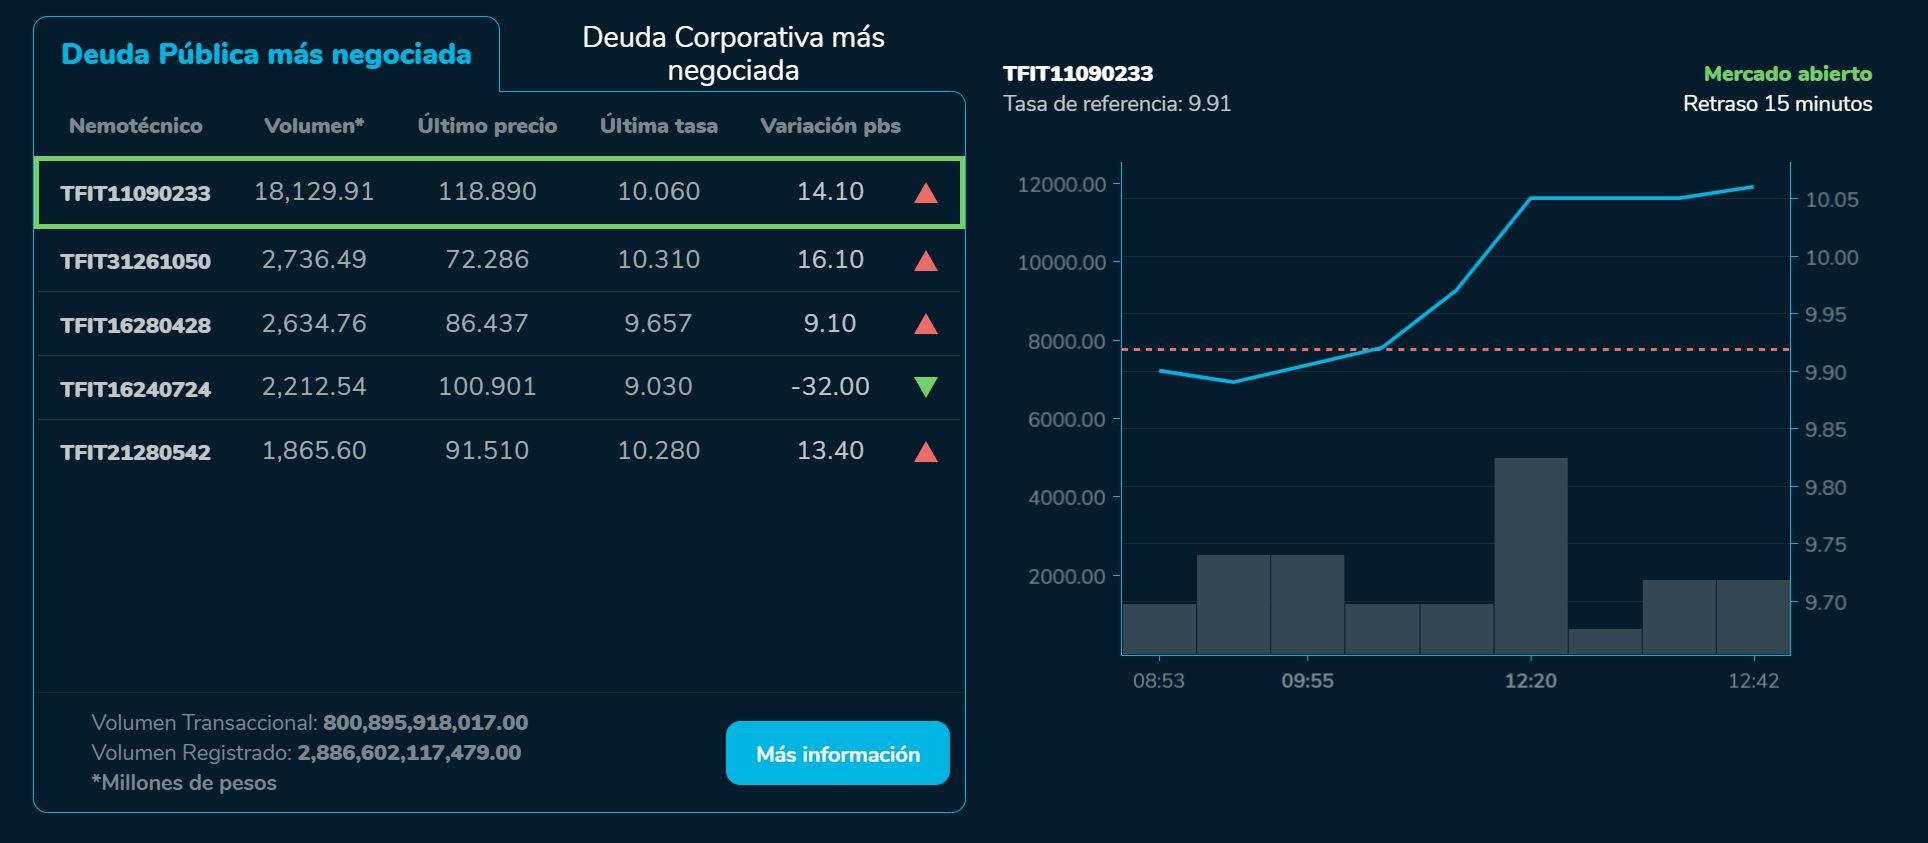Click the Último precio column header

click(487, 126)
